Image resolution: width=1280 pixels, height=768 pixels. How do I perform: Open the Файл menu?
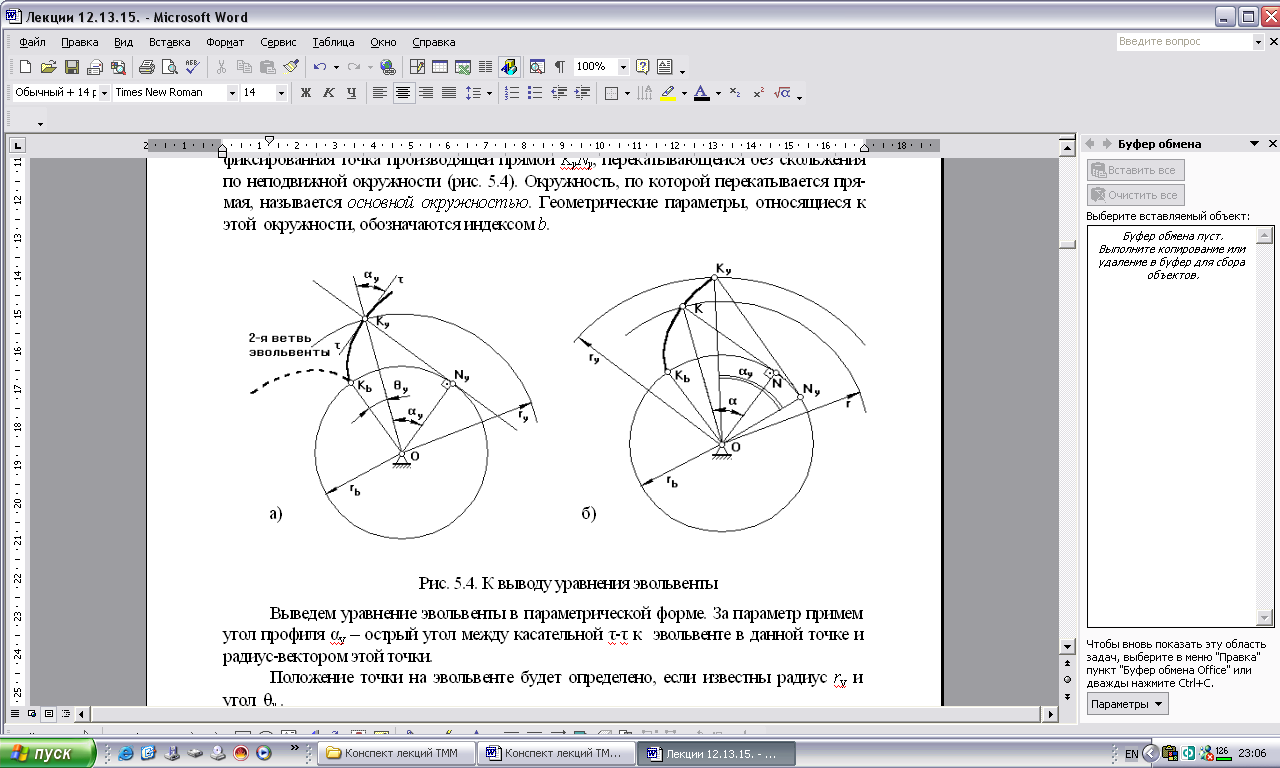[x=32, y=42]
